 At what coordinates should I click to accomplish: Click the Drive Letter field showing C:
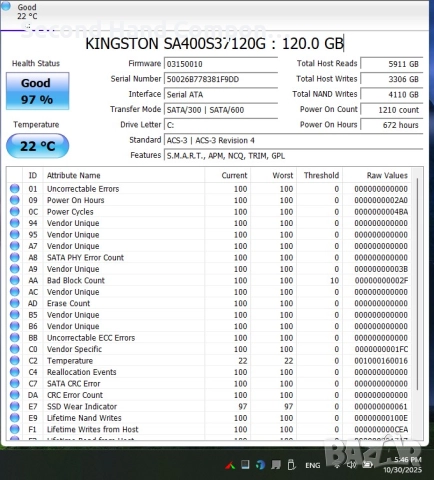coord(221,125)
